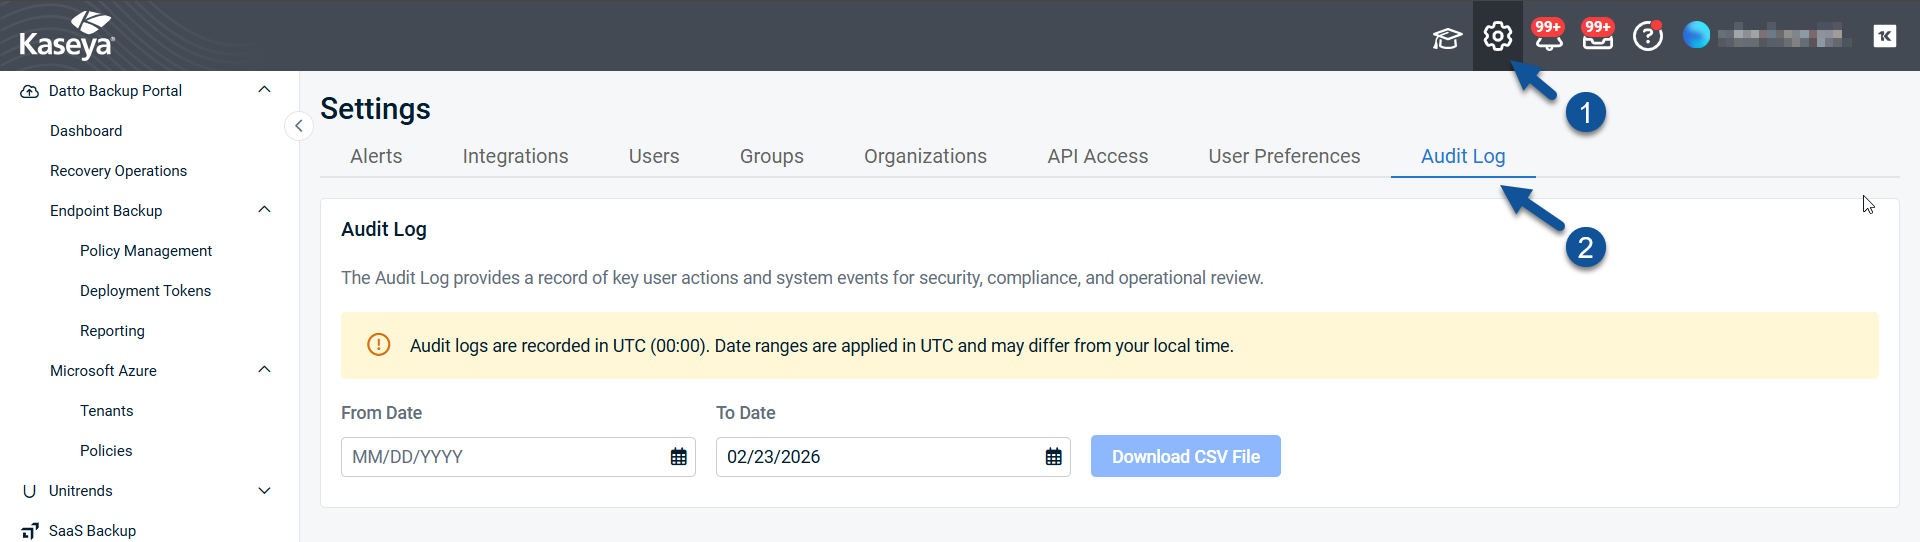
Task: Switch to the Alerts tab
Action: pos(376,156)
